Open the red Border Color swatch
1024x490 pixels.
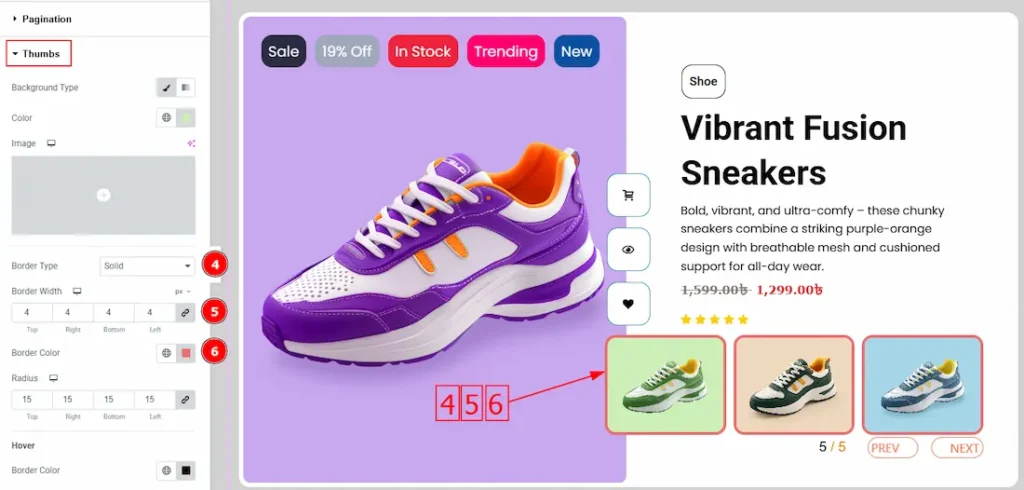[186, 353]
